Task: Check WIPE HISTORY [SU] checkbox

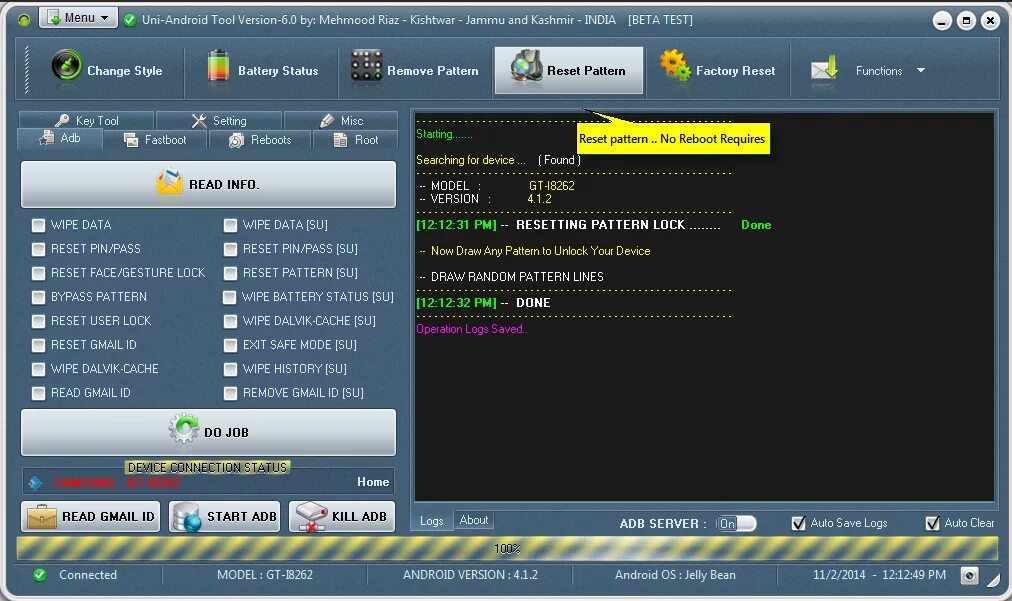Action: click(230, 369)
